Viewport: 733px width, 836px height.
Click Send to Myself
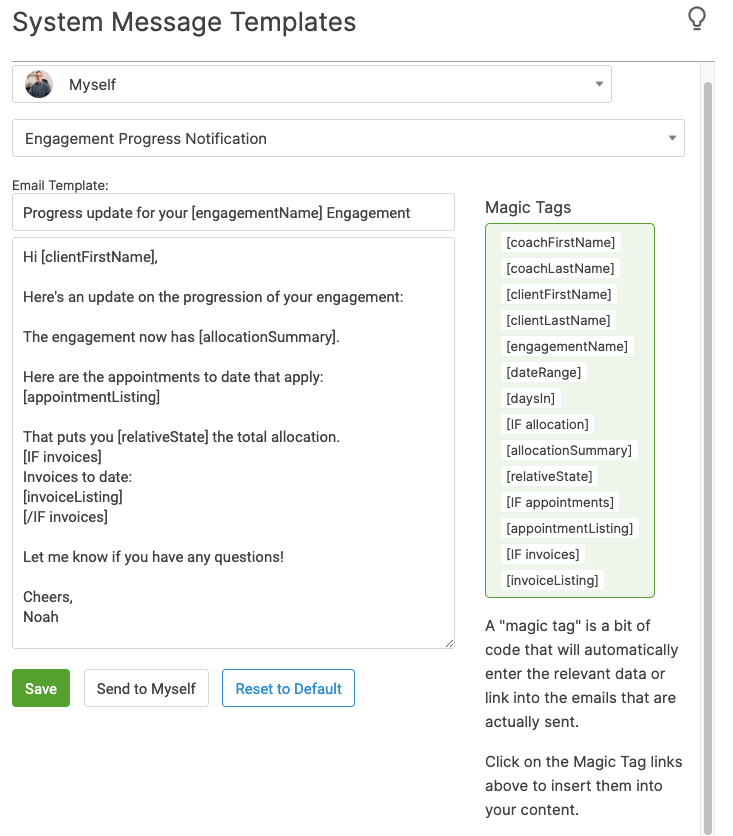coord(146,688)
